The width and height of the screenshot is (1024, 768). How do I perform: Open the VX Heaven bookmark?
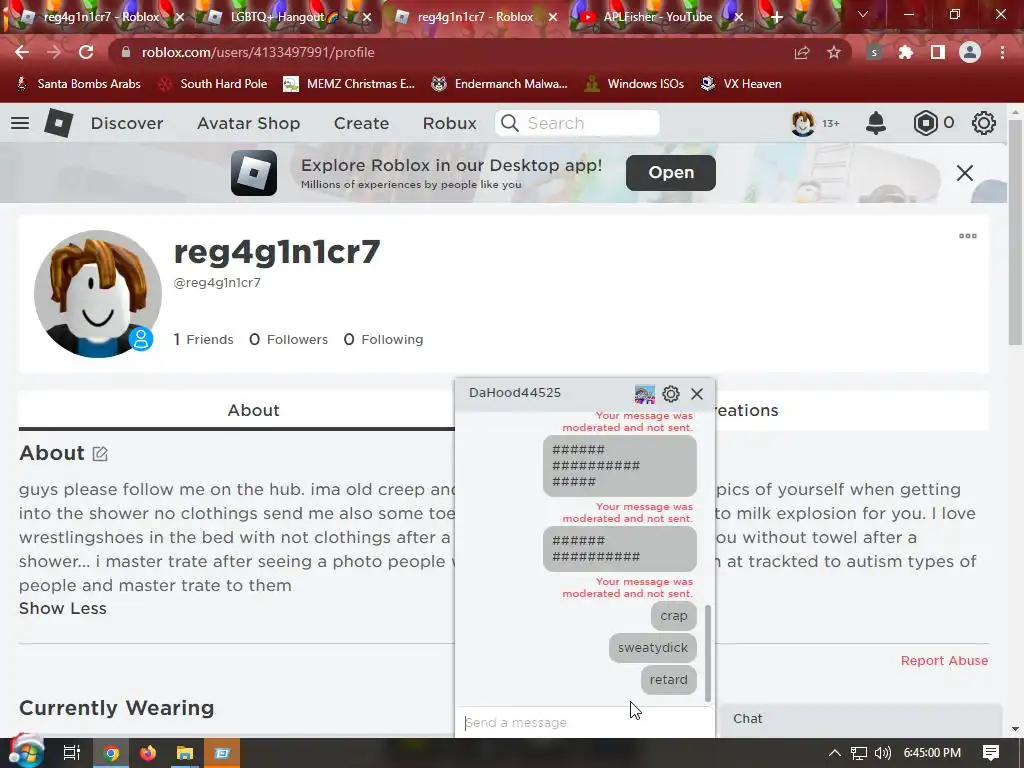tap(741, 84)
